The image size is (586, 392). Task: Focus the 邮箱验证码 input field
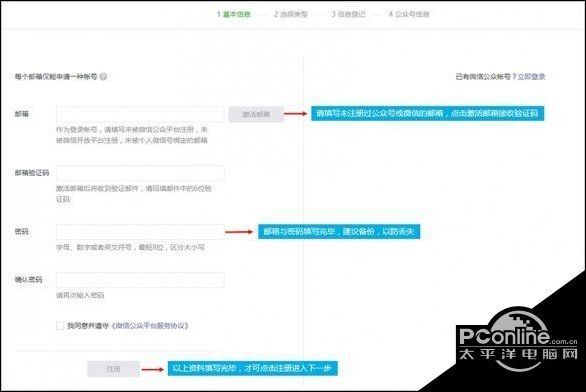(140, 173)
